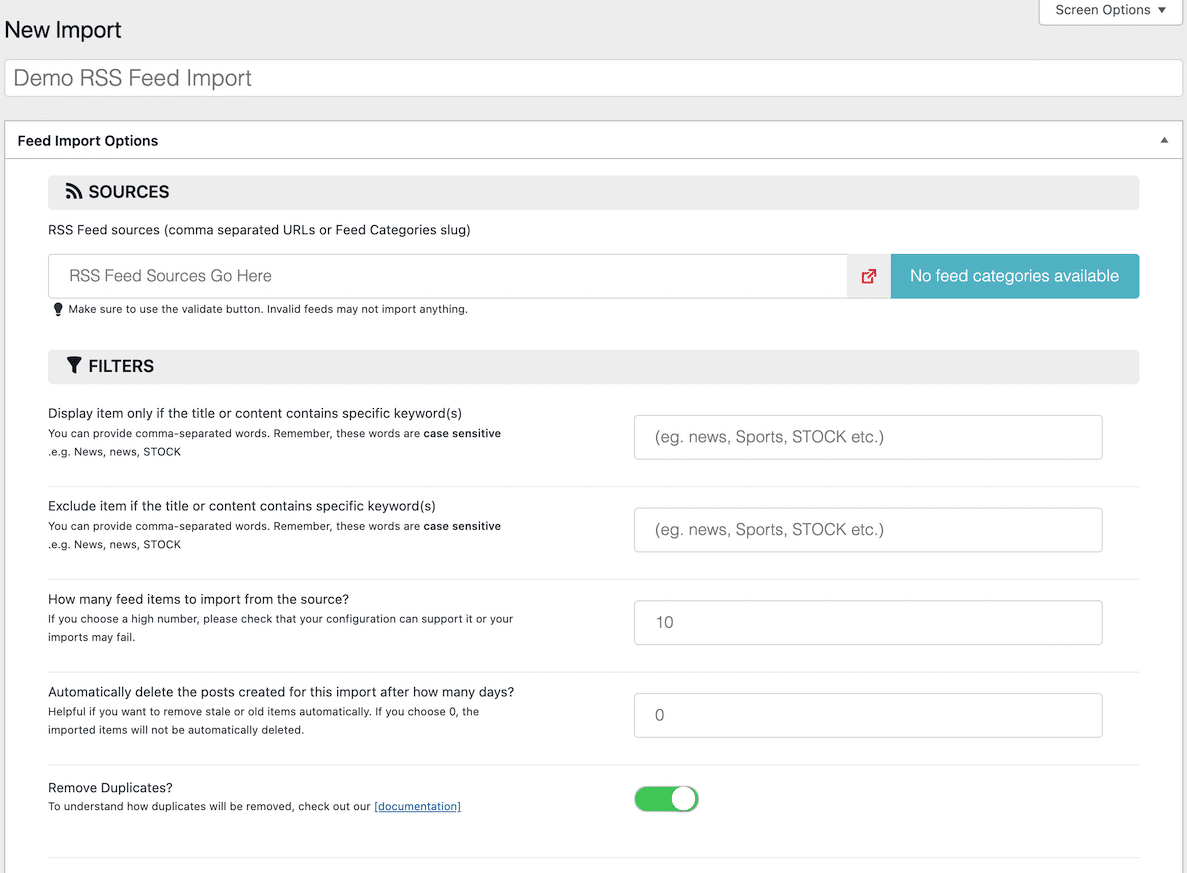Image resolution: width=1187 pixels, height=873 pixels.
Task: Click the auto-delete days field
Action: click(x=867, y=716)
